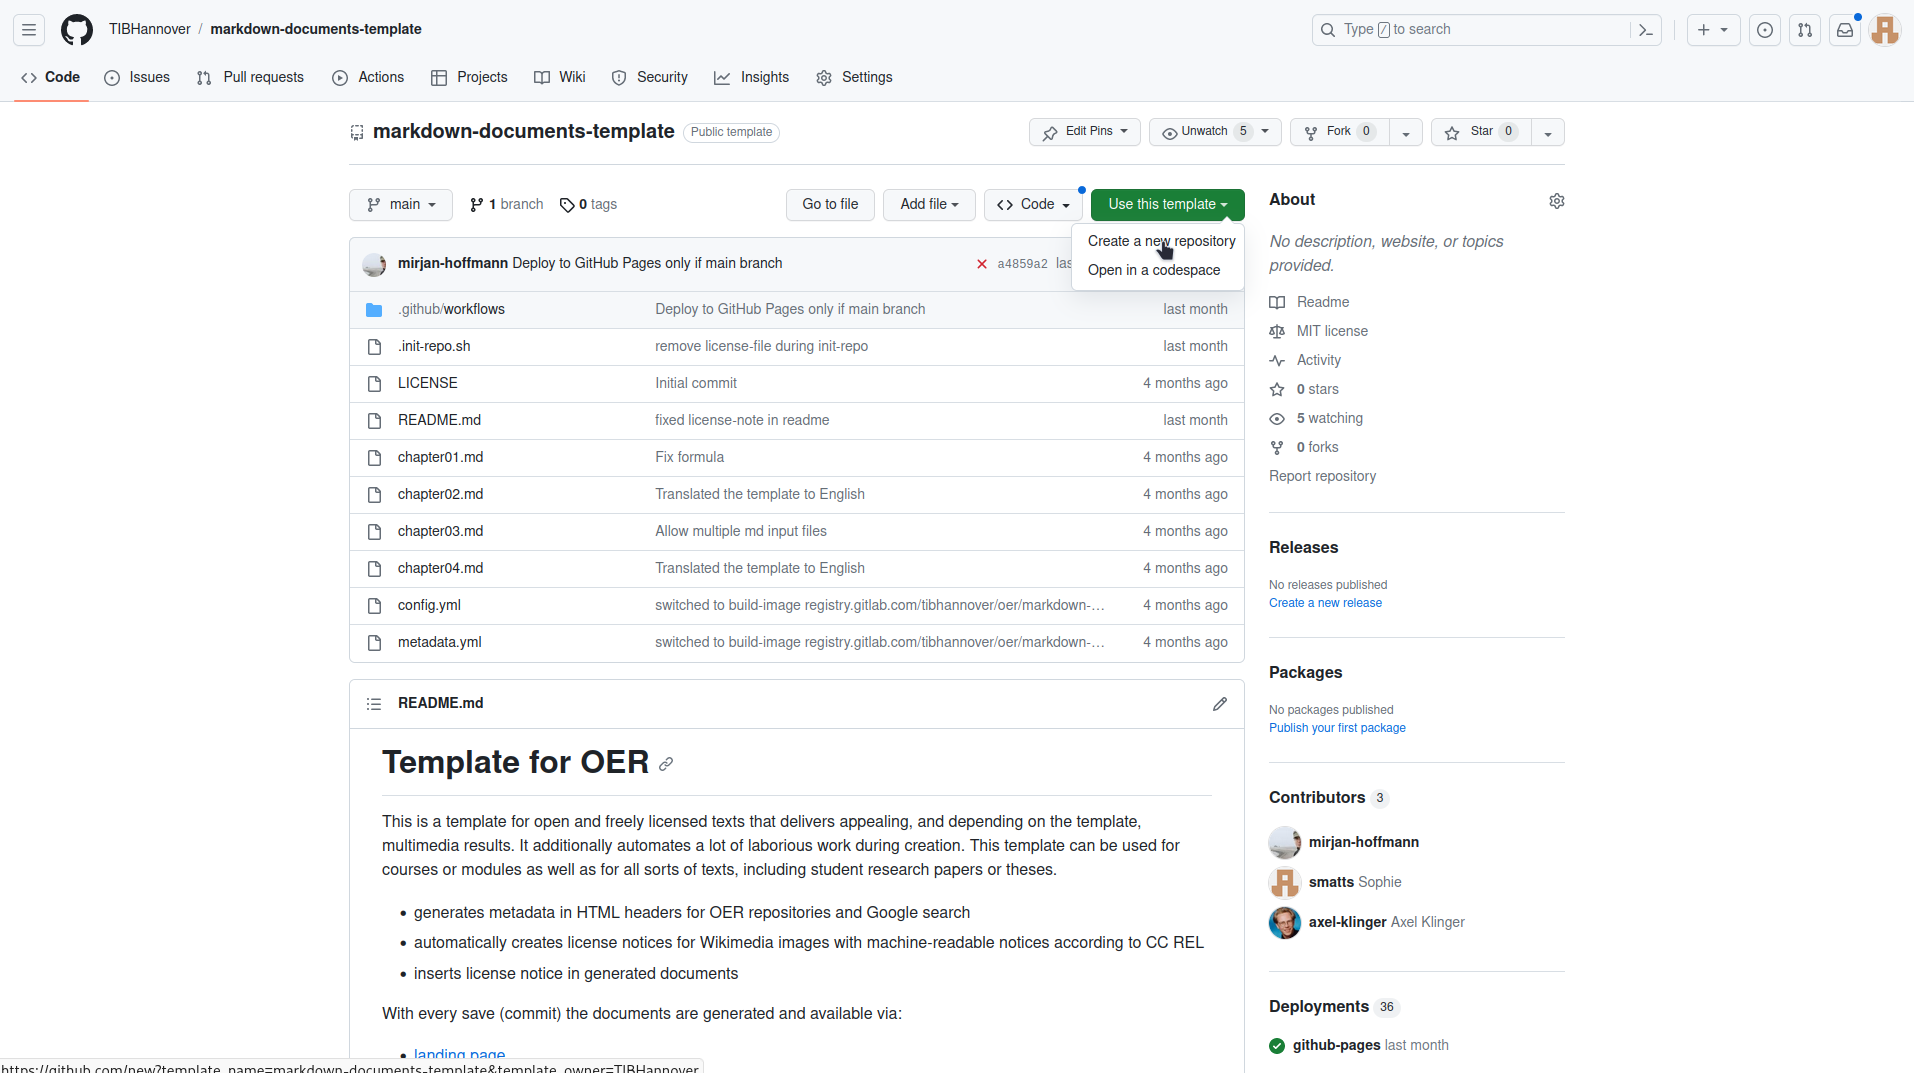Screen dimensions: 1914x1073
Task: Open the GitHub home via the Octocat logo
Action: pyautogui.click(x=76, y=29)
